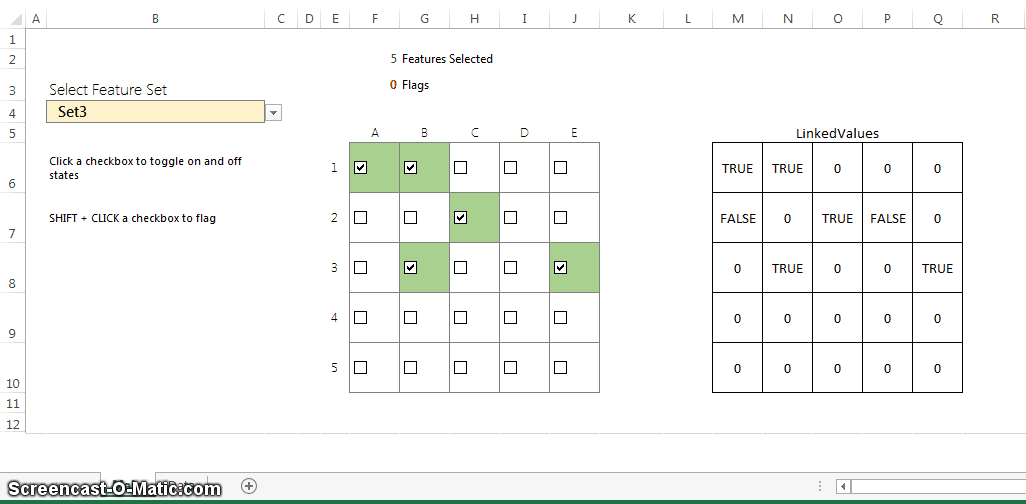Click the Set3 combo box field
This screenshot has width=1026, height=504.
coord(156,112)
